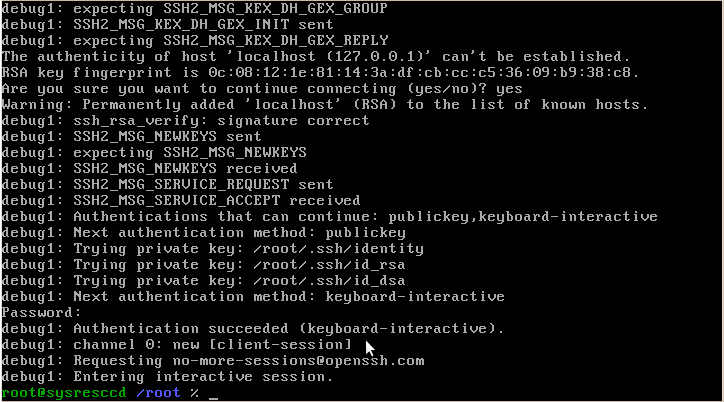Click 'Entering interactive session' line
The height and width of the screenshot is (402, 724).
(167, 377)
